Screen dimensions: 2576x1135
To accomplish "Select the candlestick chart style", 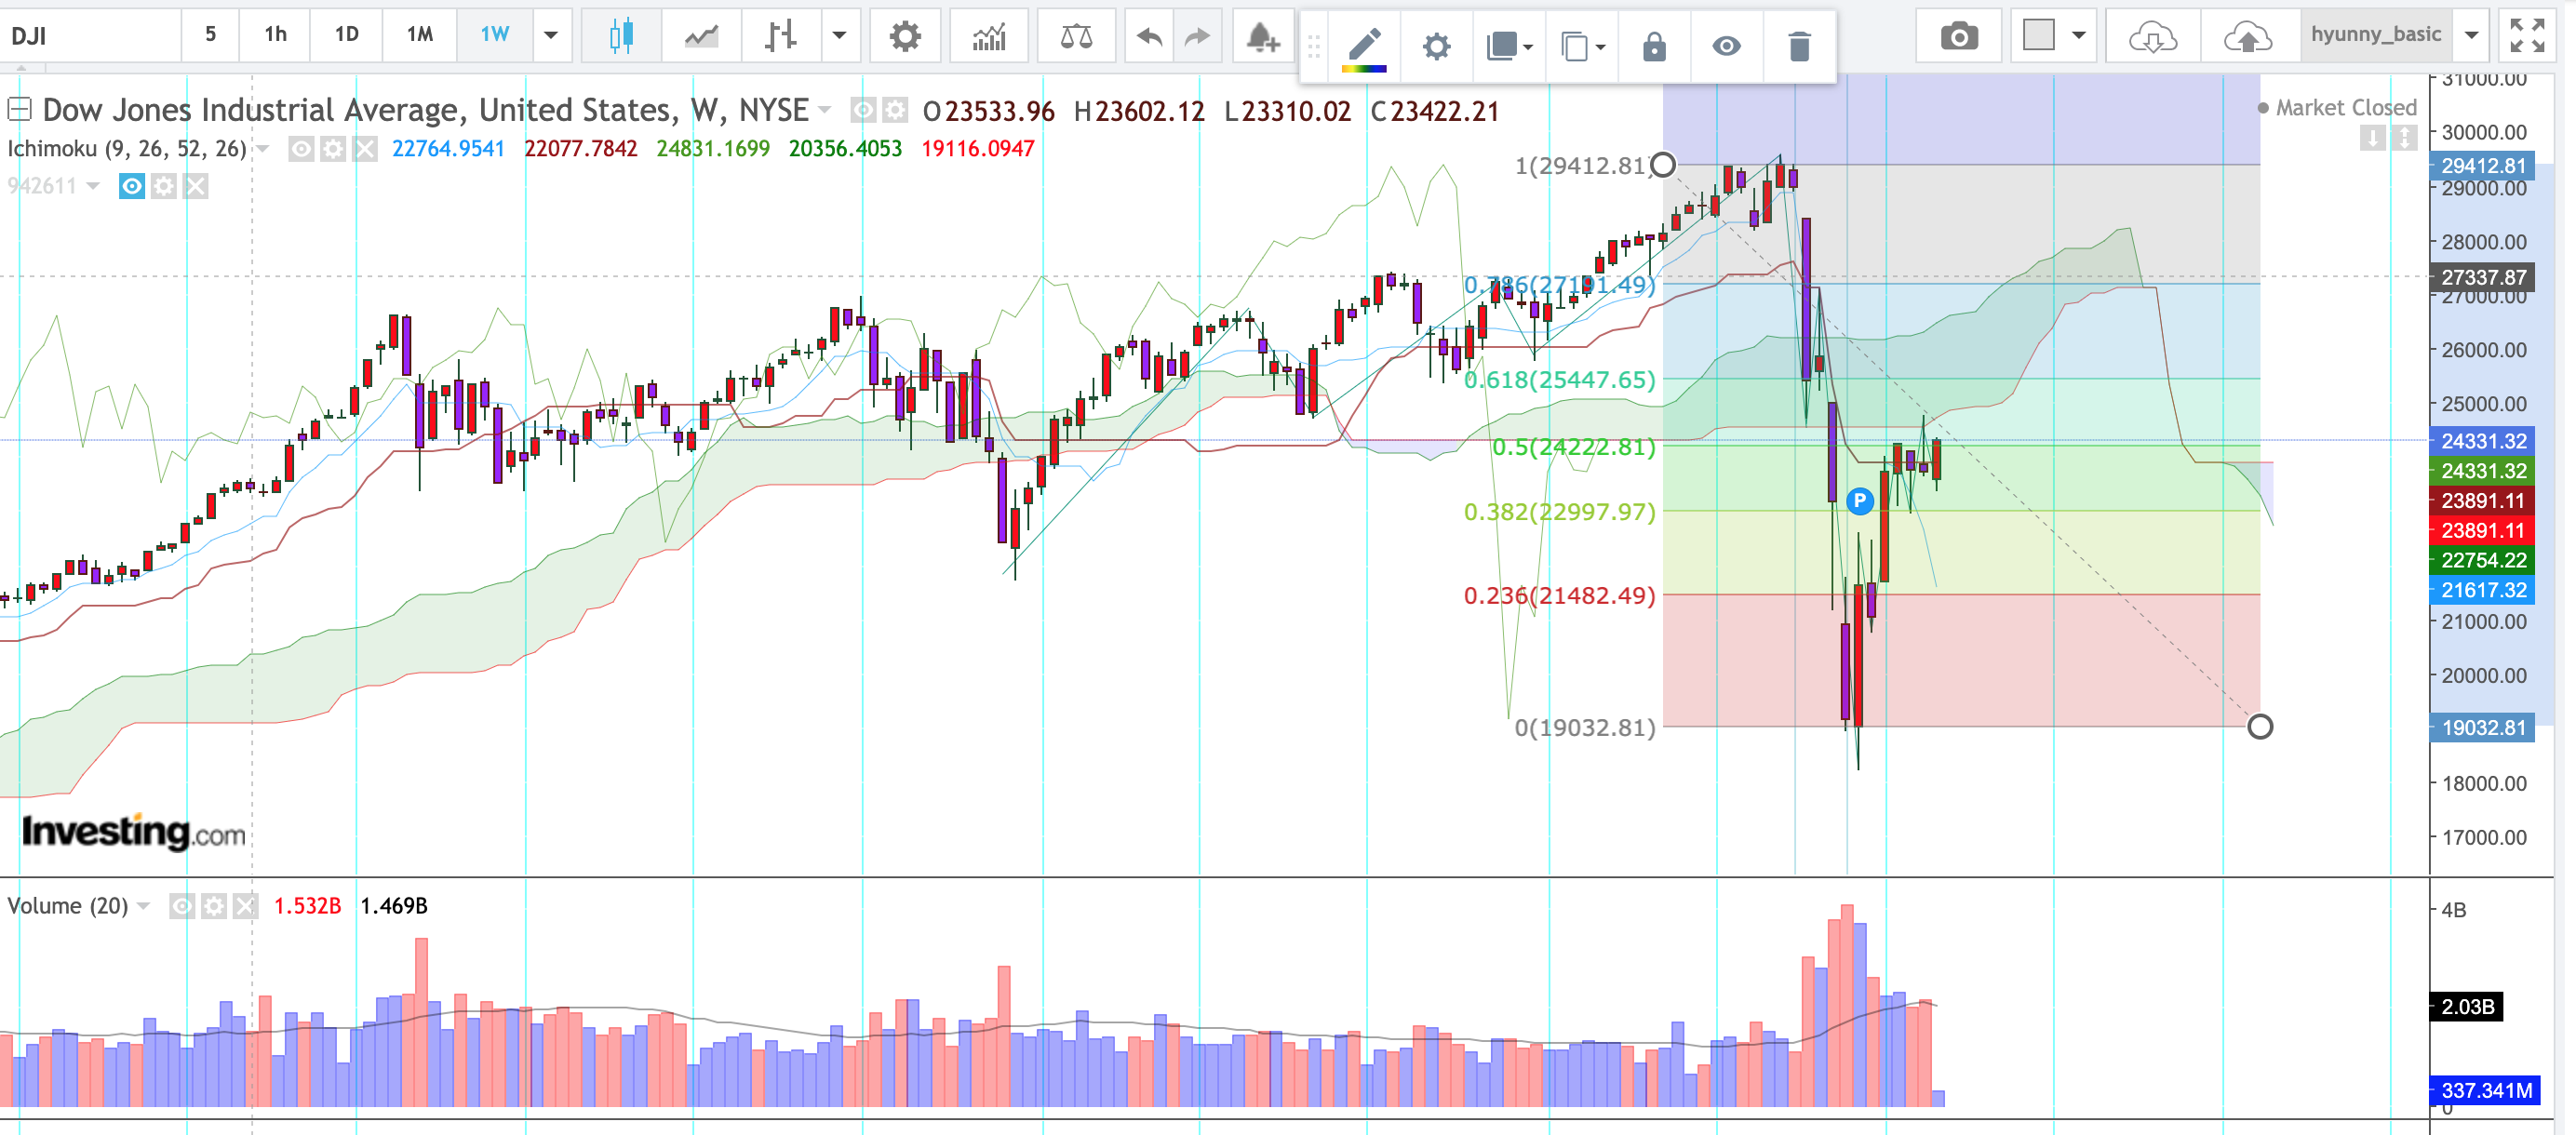I will 621,37.
